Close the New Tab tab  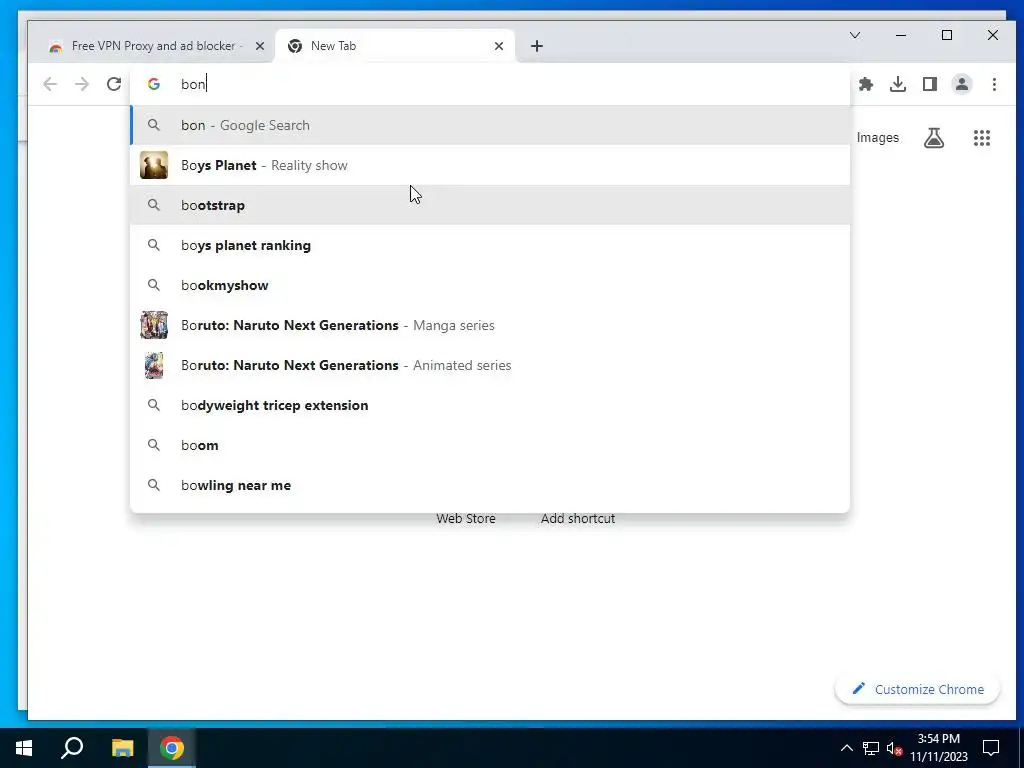click(x=499, y=46)
